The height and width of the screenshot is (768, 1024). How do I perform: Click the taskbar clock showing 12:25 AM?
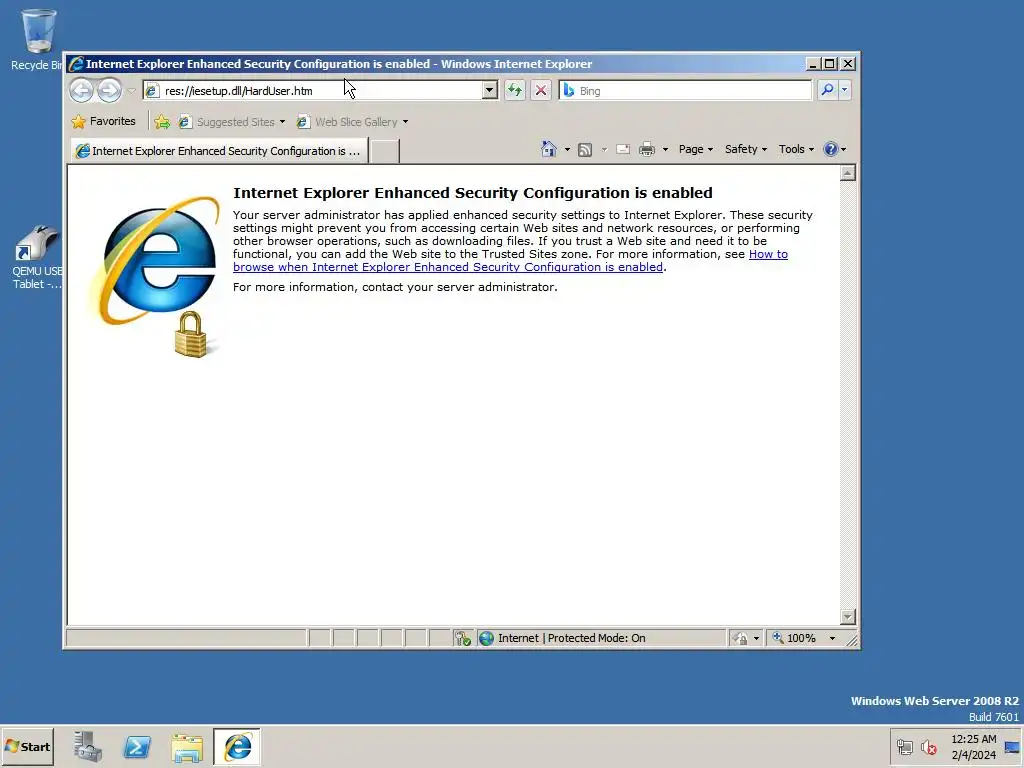click(x=974, y=746)
